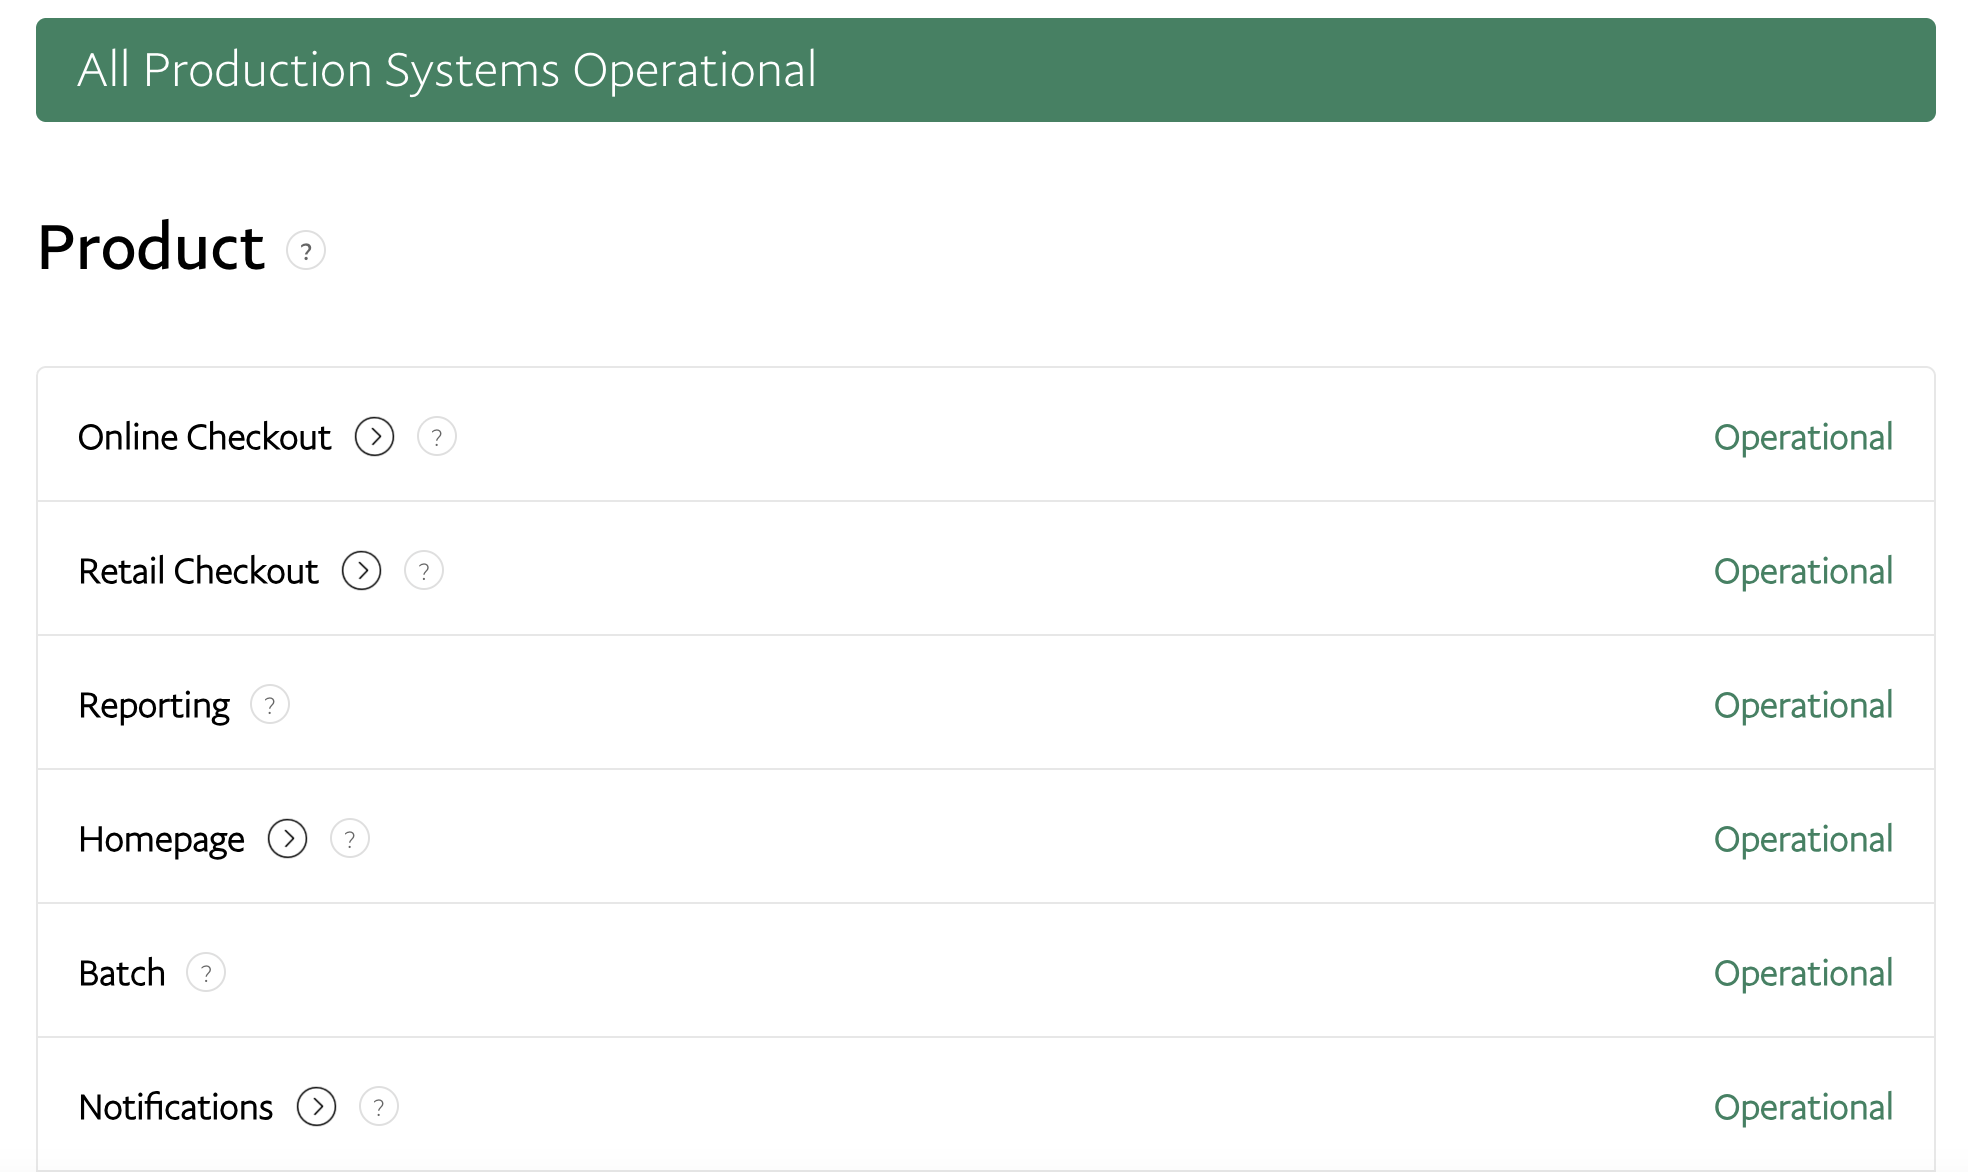Click the question mark icon near Notifications

(378, 1107)
